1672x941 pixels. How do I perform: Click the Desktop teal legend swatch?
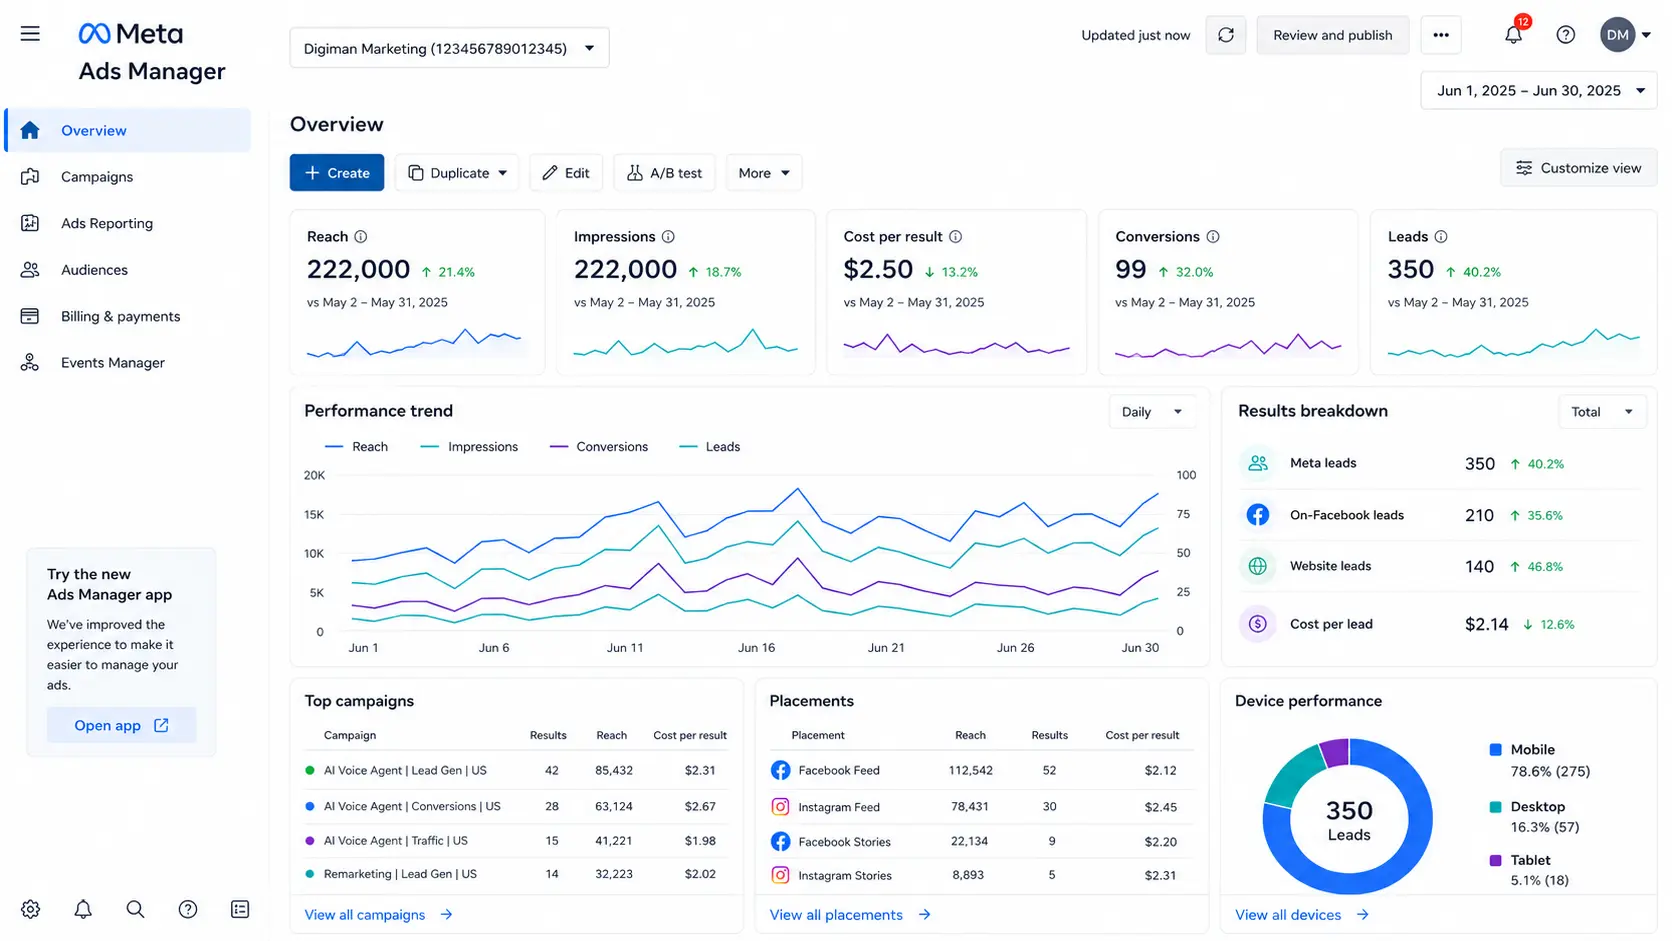pos(1496,807)
